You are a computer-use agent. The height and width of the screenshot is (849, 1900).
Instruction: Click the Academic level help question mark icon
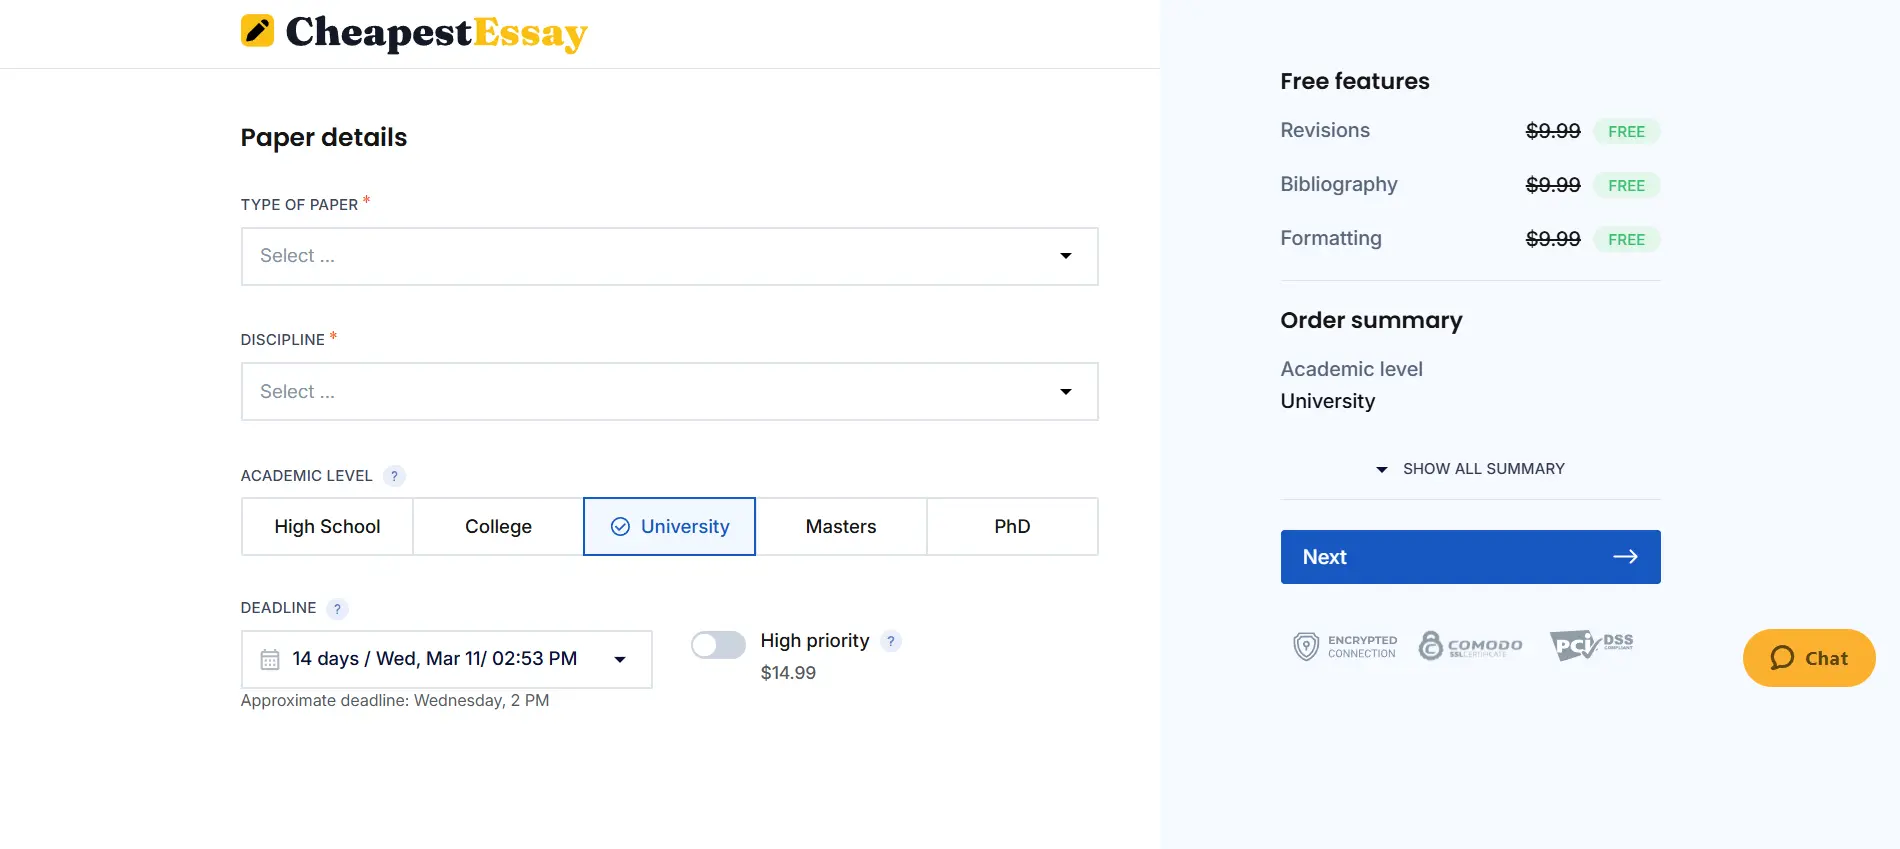pyautogui.click(x=394, y=476)
